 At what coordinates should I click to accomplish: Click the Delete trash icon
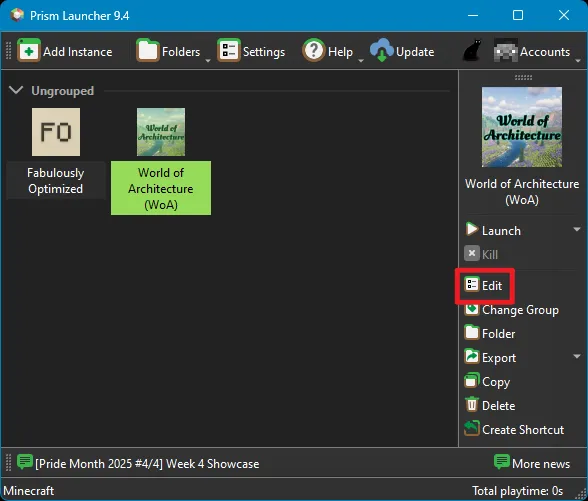pyautogui.click(x=472, y=405)
